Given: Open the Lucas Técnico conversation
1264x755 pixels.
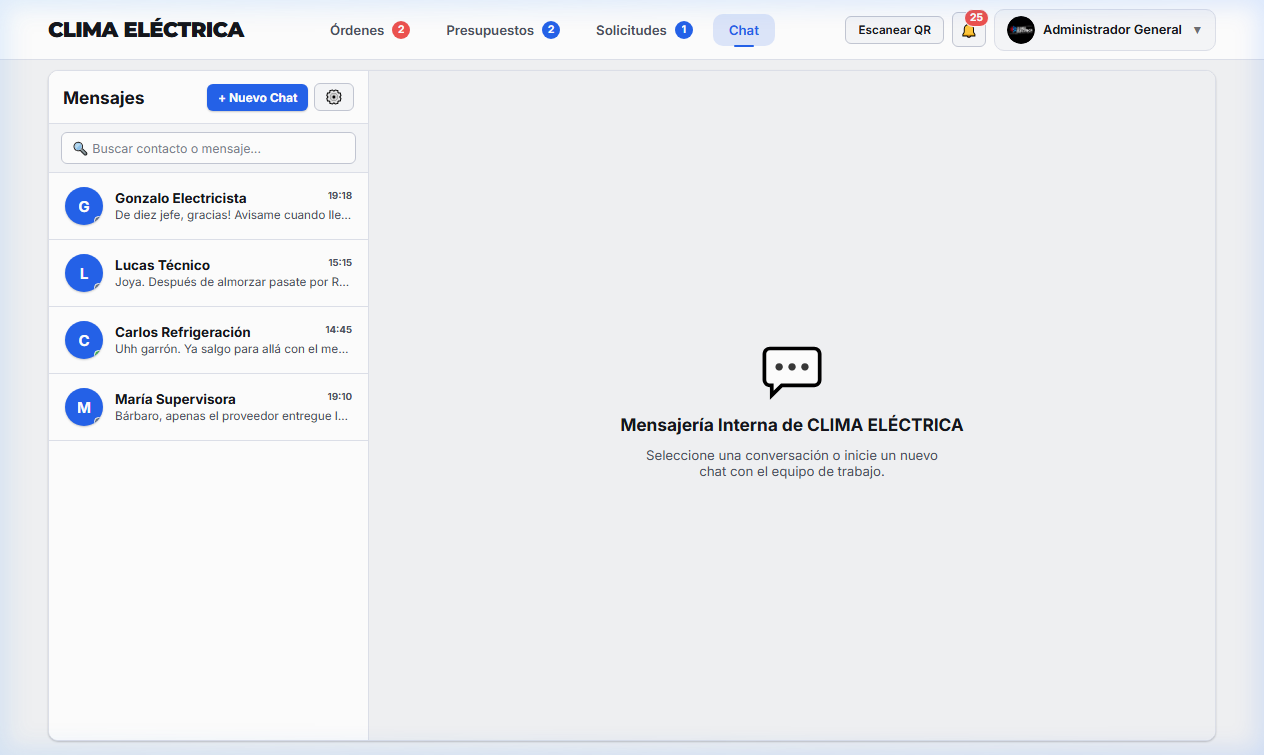Looking at the screenshot, I should (208, 273).
